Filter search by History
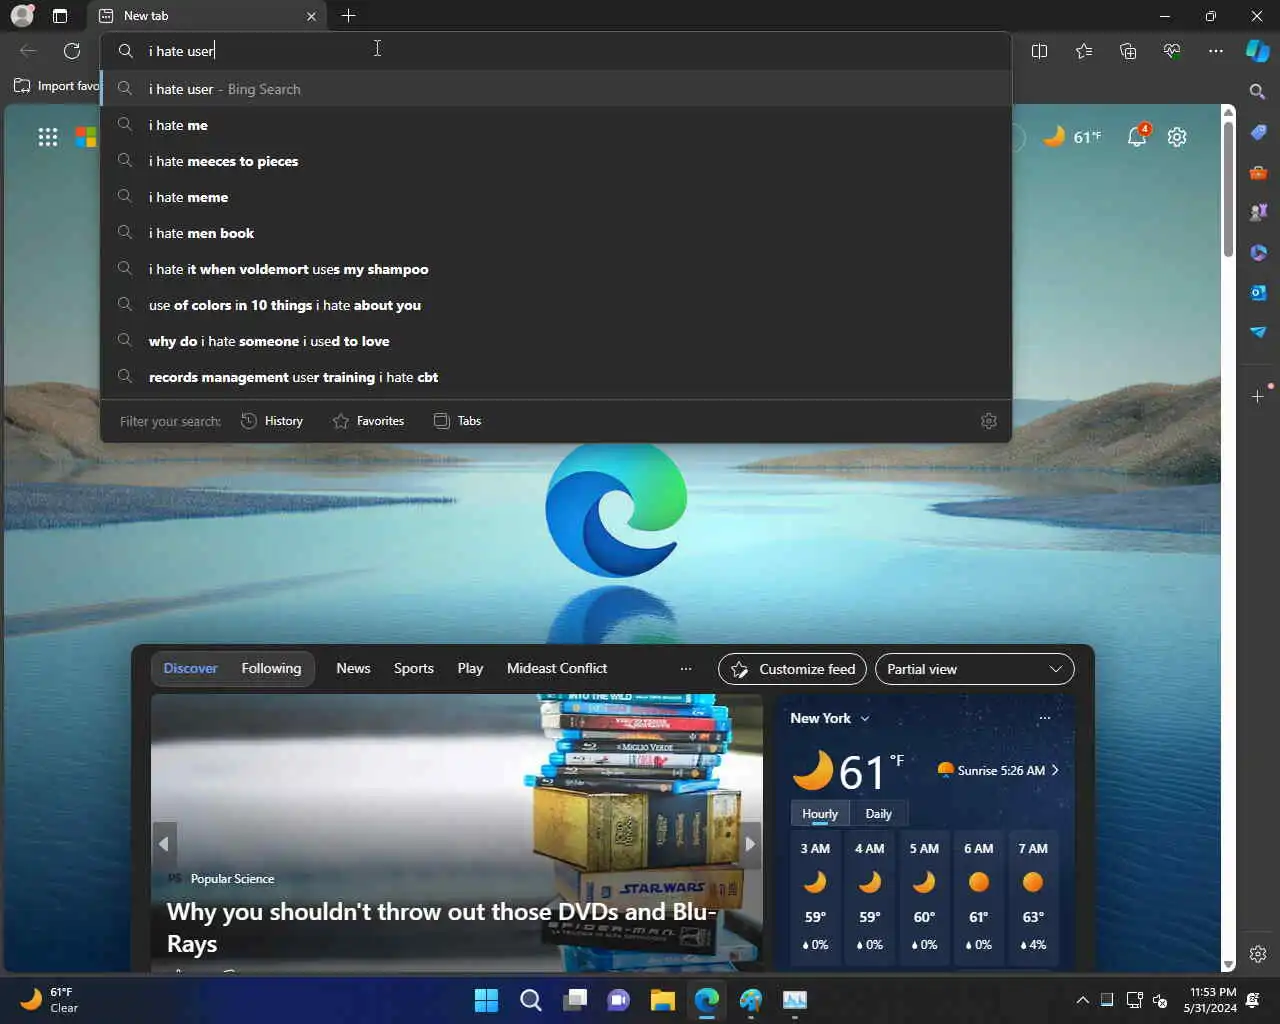Viewport: 1280px width, 1024px height. tap(272, 421)
